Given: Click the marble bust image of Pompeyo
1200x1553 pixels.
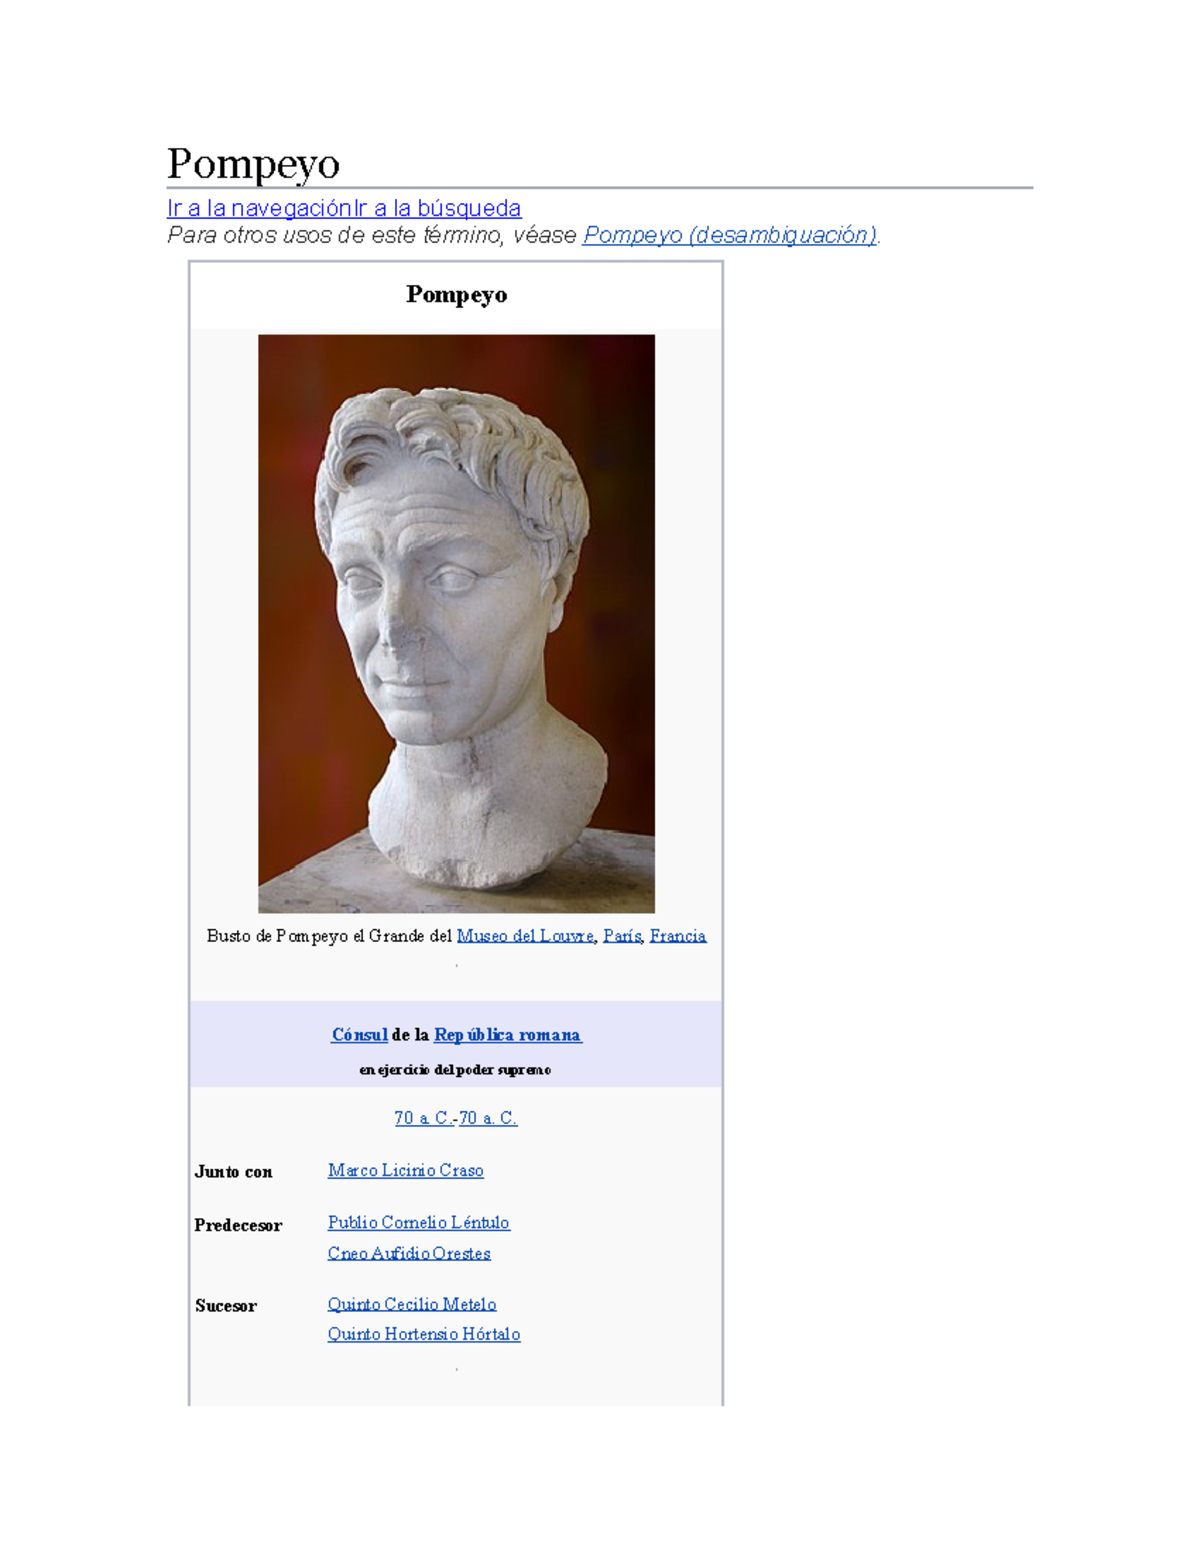Looking at the screenshot, I should click(456, 623).
